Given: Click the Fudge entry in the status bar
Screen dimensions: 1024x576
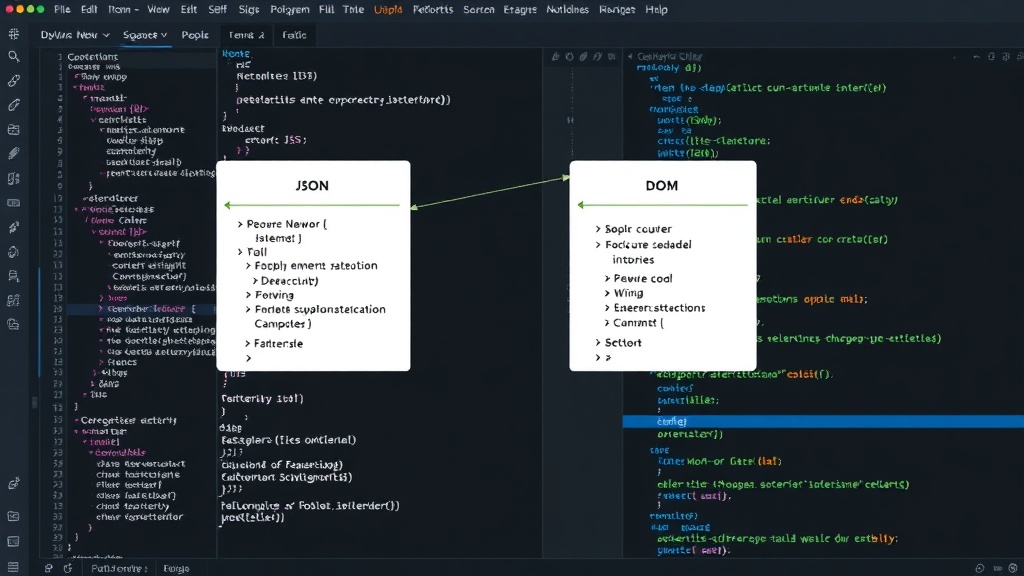Looking at the screenshot, I should [x=176, y=569].
